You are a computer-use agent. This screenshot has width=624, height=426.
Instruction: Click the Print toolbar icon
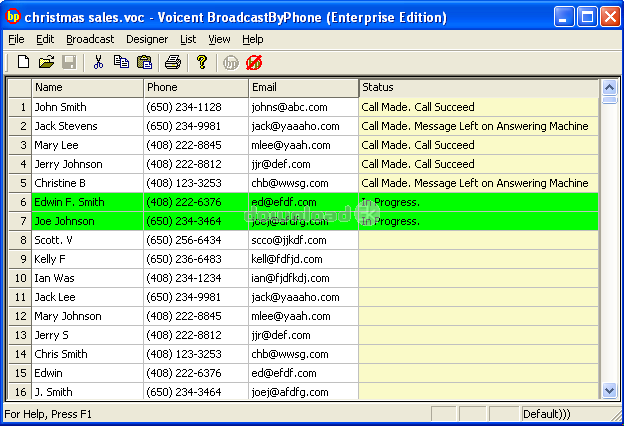173,62
